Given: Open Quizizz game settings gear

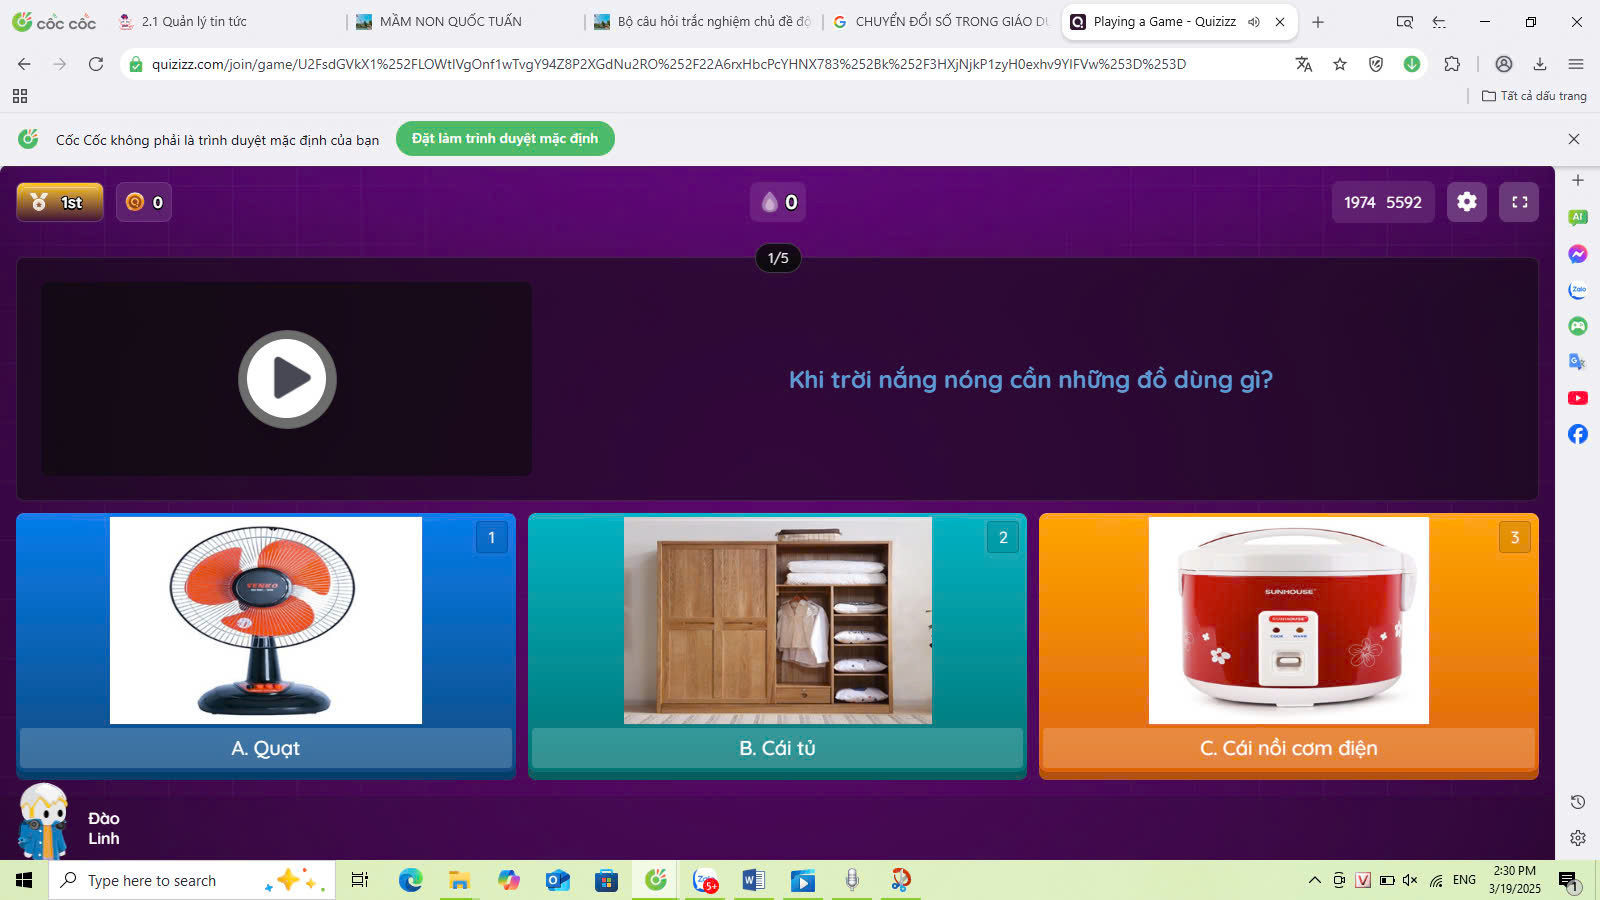Looking at the screenshot, I should click(x=1466, y=202).
